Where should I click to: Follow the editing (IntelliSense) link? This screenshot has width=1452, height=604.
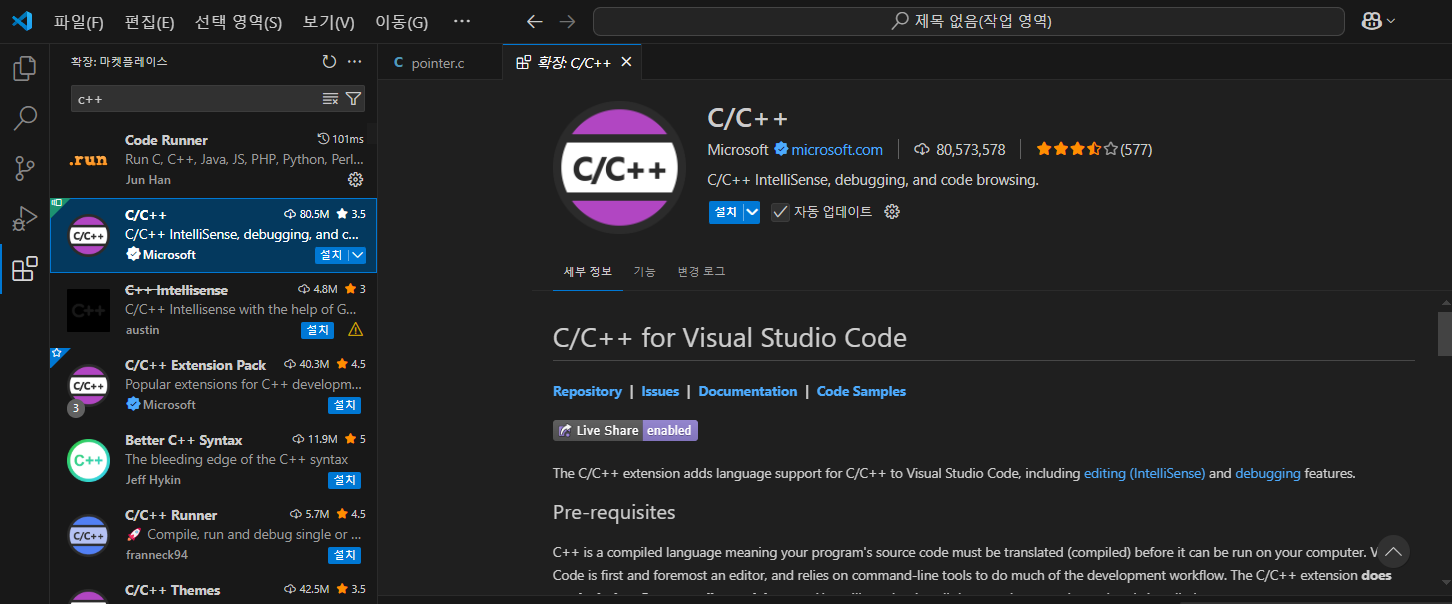coord(1144,473)
